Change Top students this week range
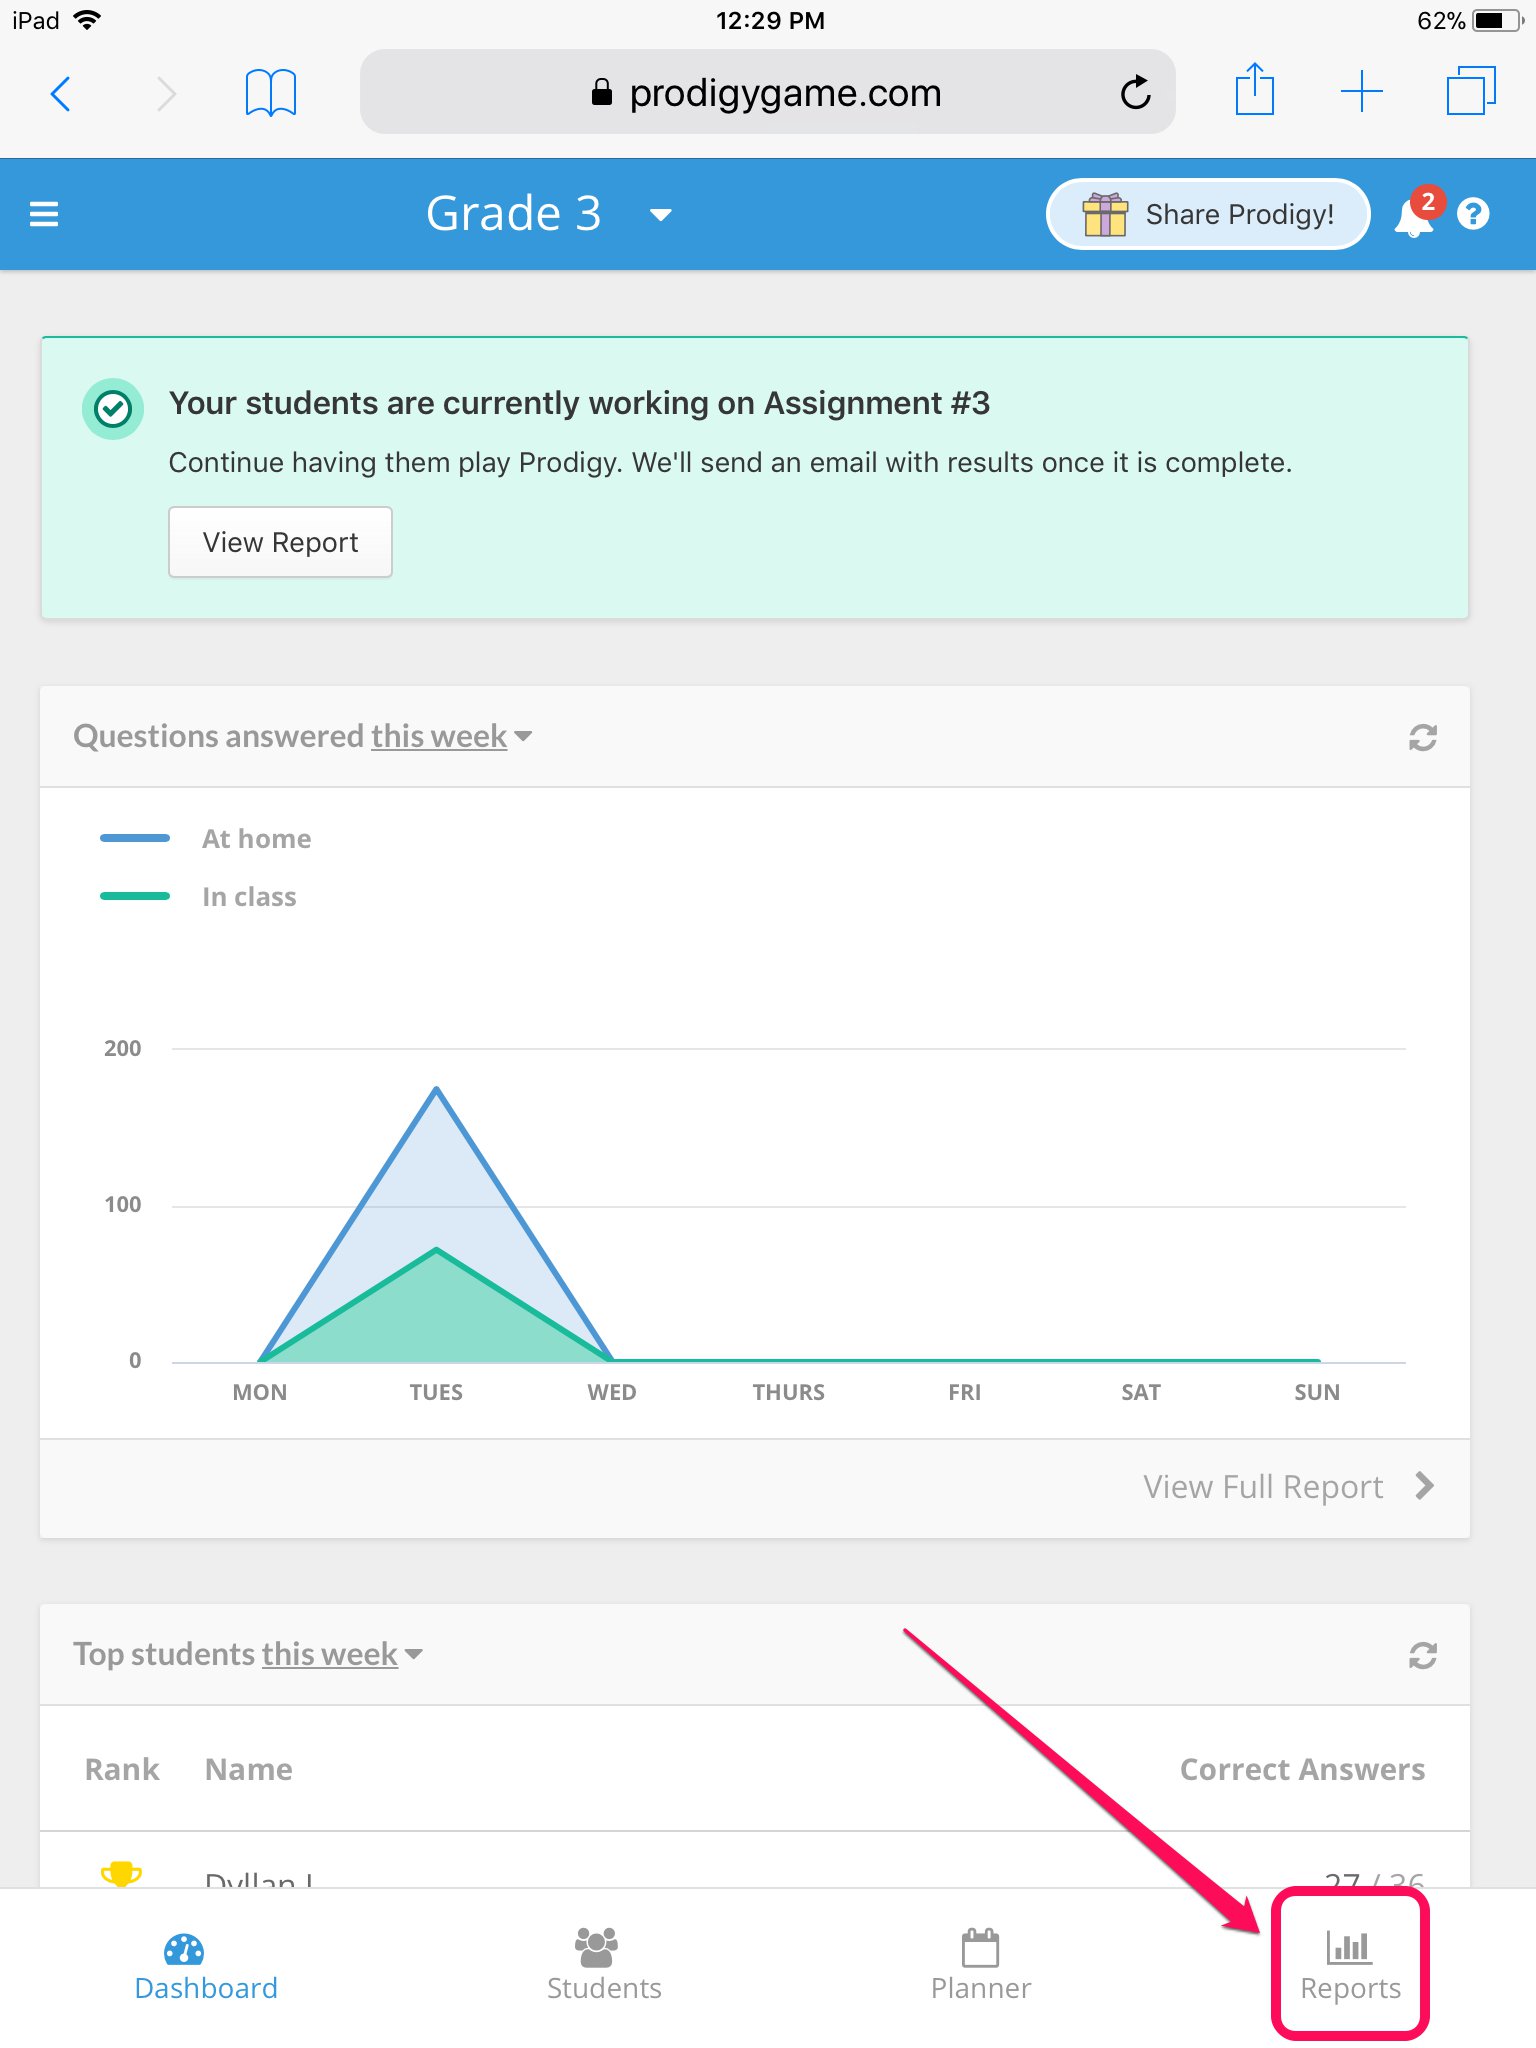The image size is (1536, 2048). coord(341,1655)
